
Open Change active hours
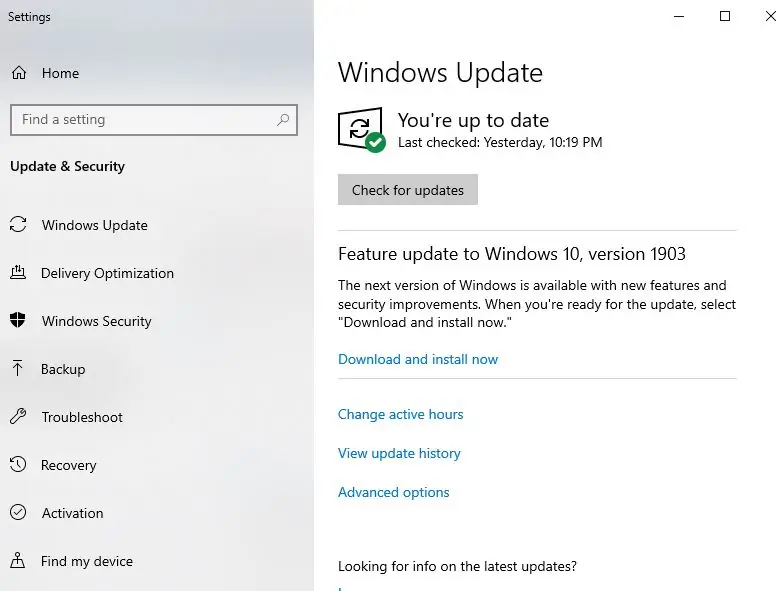[400, 414]
